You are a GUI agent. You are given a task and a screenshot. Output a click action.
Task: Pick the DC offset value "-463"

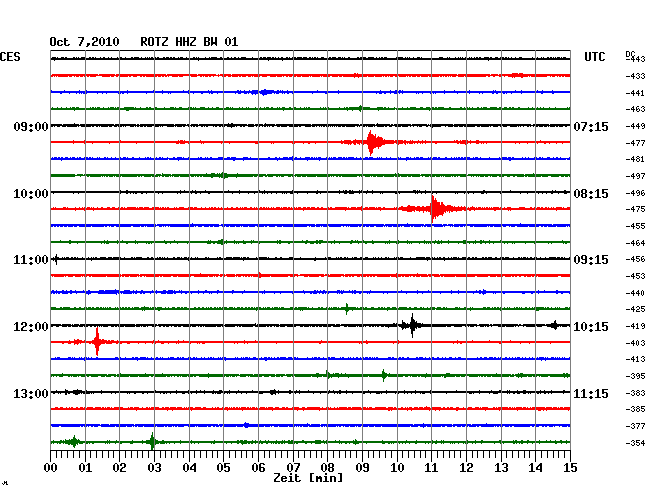pyautogui.click(x=635, y=109)
